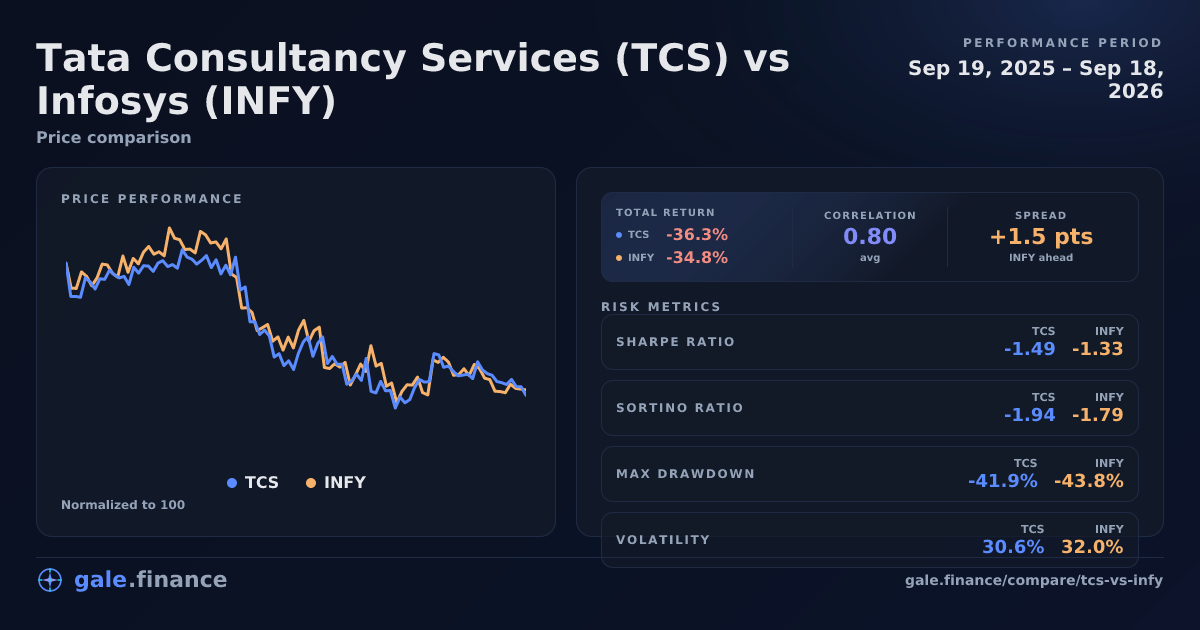1200x630 pixels.
Task: Click the gale.finance brand name
Action: pos(151,580)
